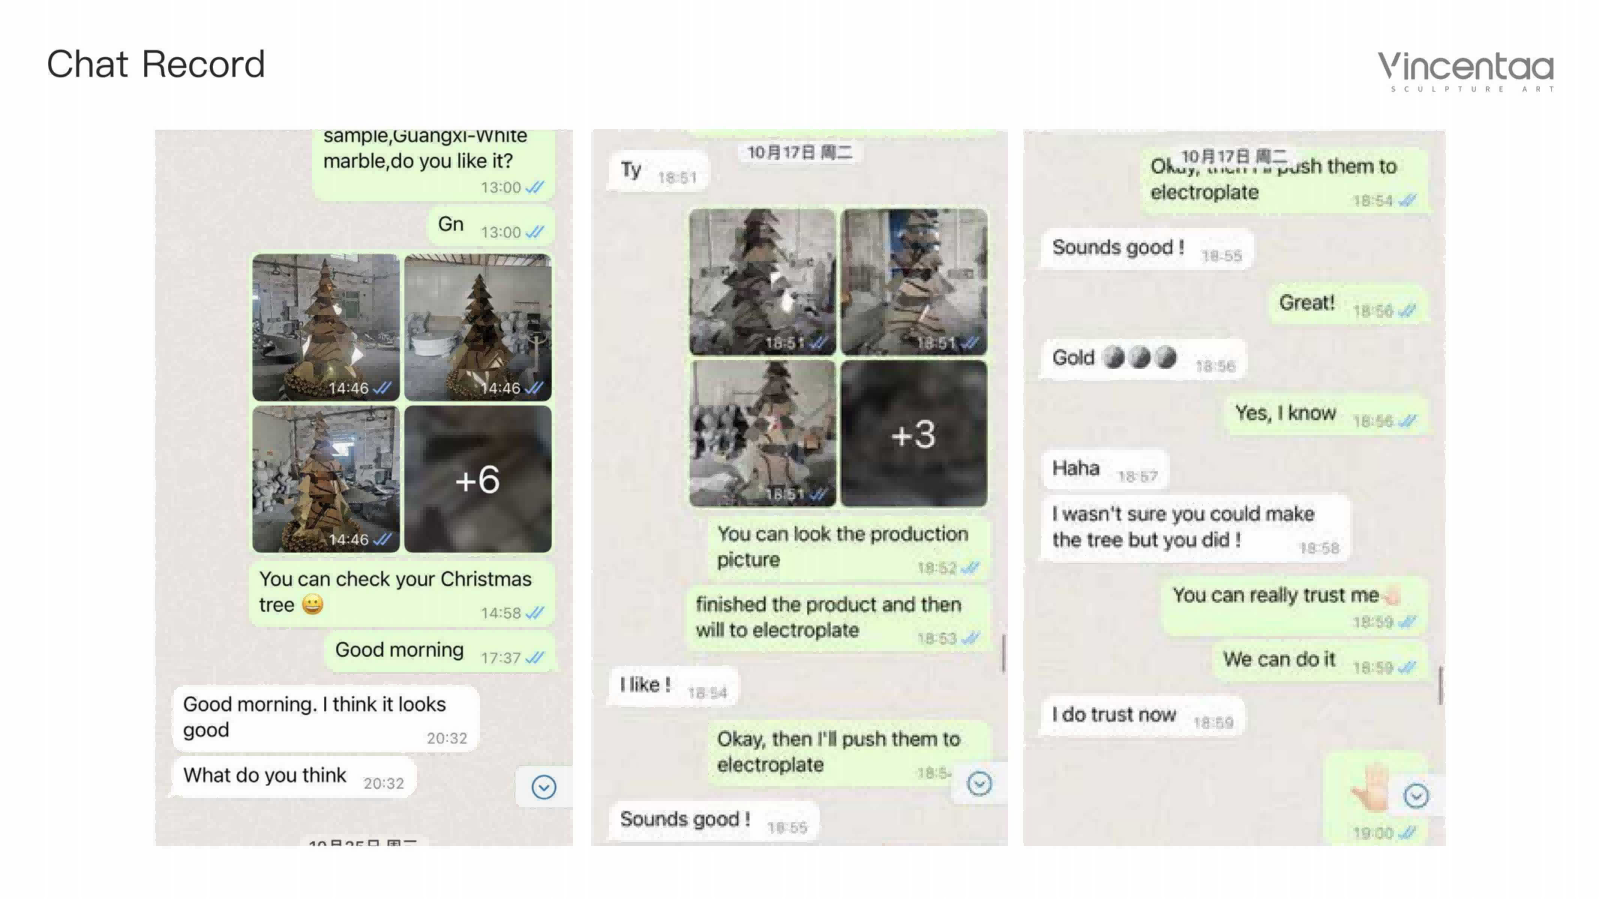Open the +3 more photos thumbnail
The image size is (1600, 899).
[913, 434]
